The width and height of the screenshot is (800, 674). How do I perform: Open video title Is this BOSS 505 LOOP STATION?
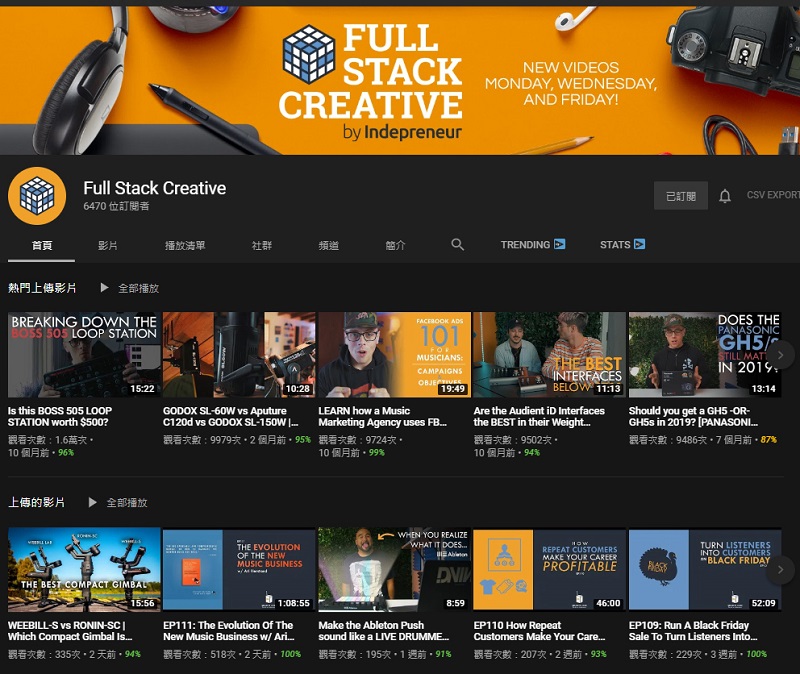60,416
